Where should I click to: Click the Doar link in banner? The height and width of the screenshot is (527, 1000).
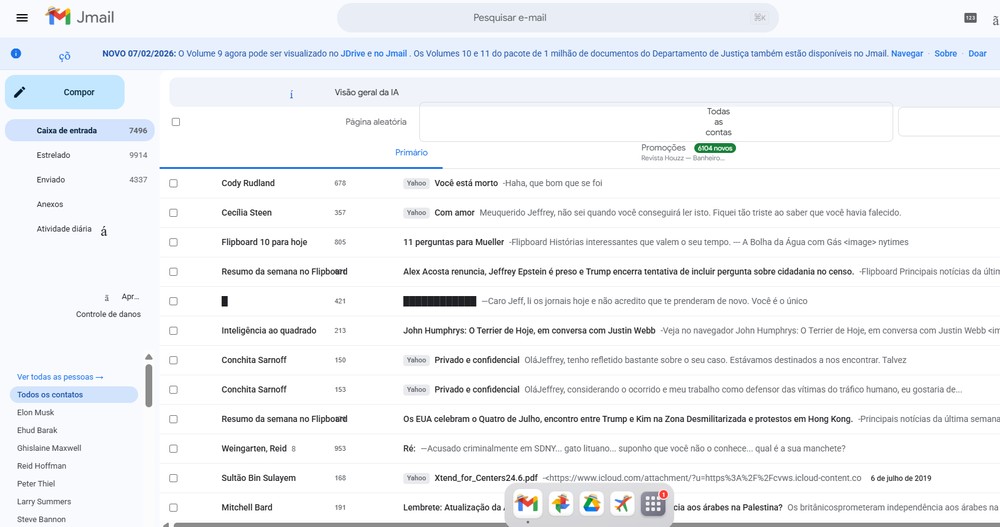[977, 54]
